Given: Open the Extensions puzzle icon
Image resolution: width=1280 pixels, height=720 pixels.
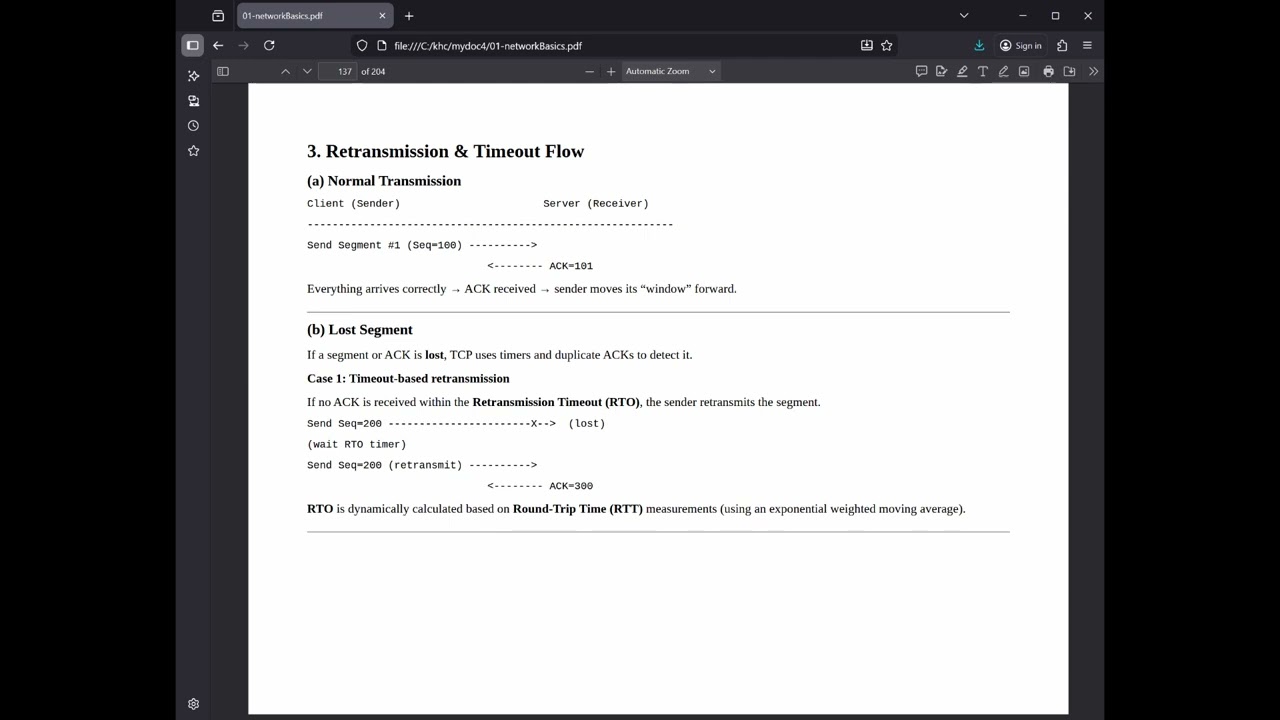Looking at the screenshot, I should 1062,45.
